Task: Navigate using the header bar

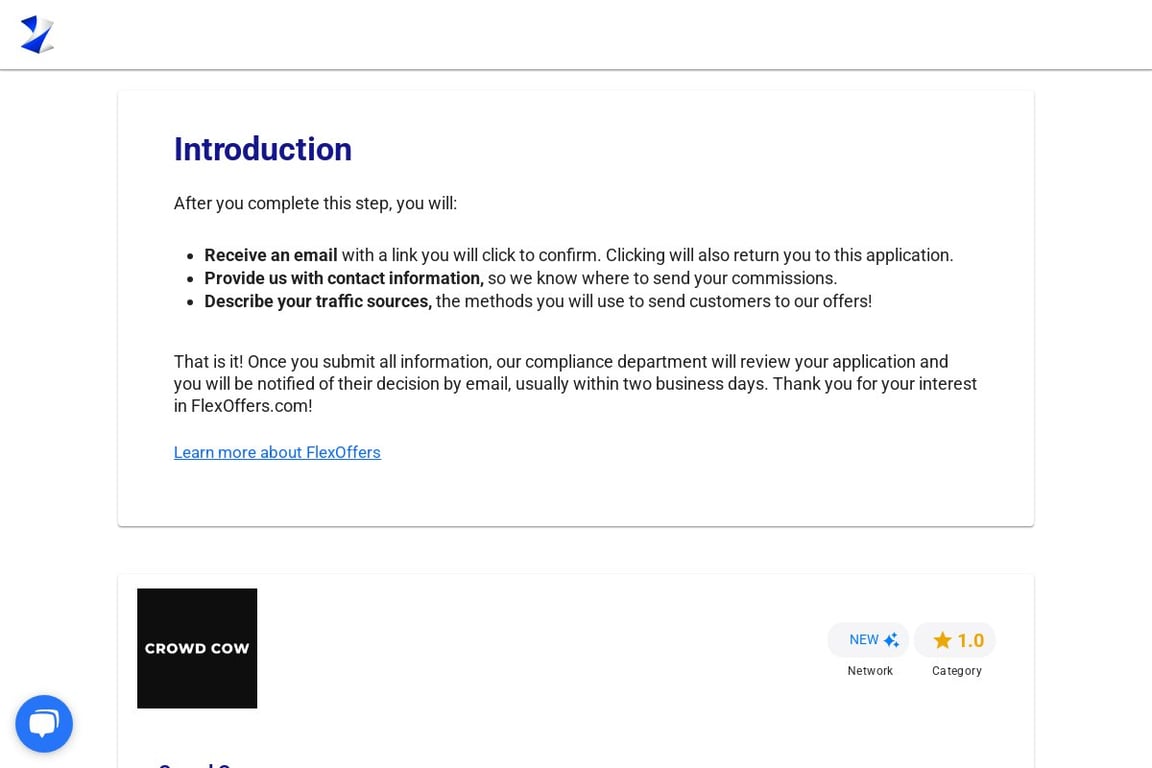Action: pos(576,34)
